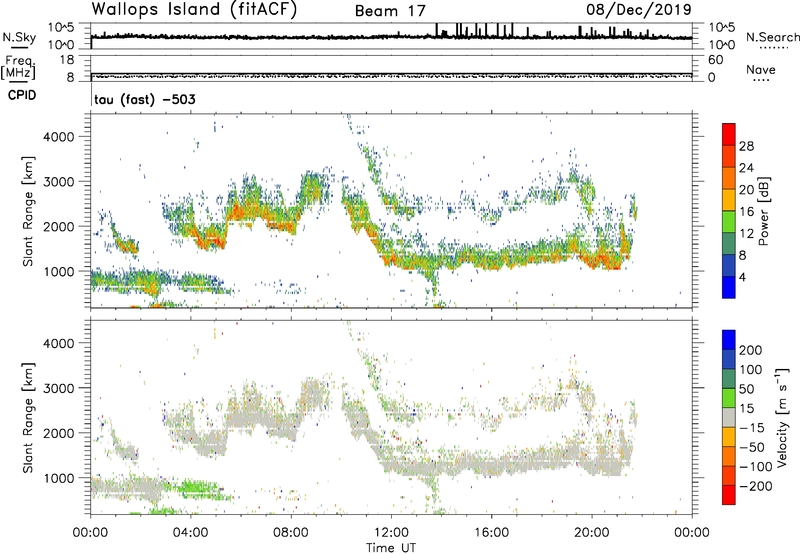Click the 'CPID' label

[22, 95]
